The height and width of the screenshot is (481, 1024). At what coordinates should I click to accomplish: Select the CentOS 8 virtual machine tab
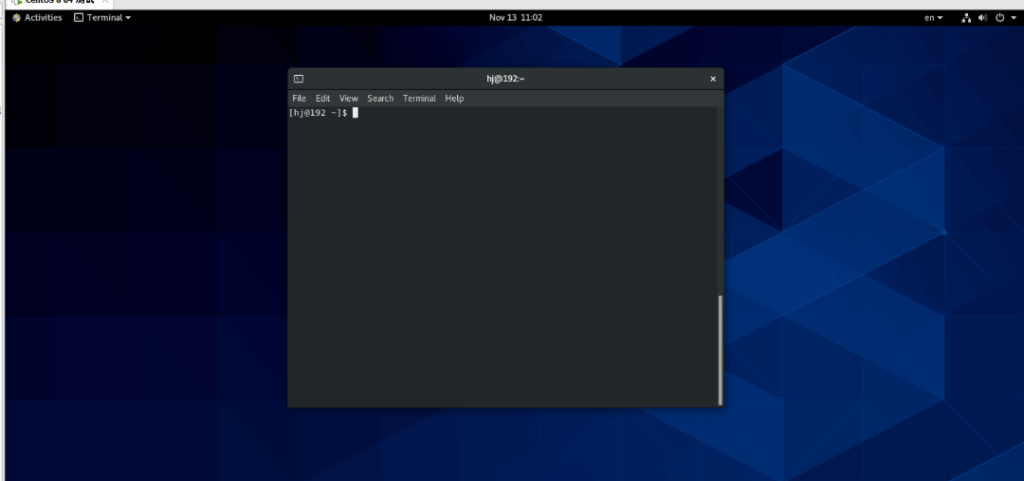50,3
